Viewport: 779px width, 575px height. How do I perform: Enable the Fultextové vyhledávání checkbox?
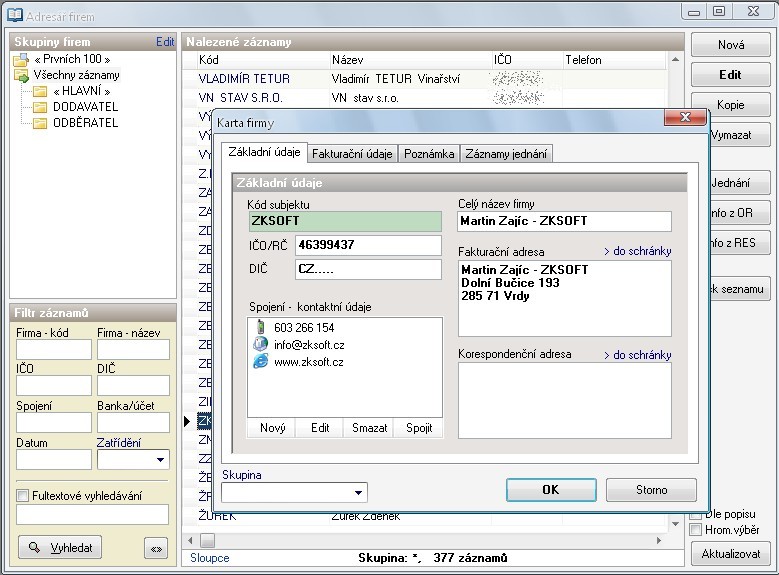click(22, 495)
